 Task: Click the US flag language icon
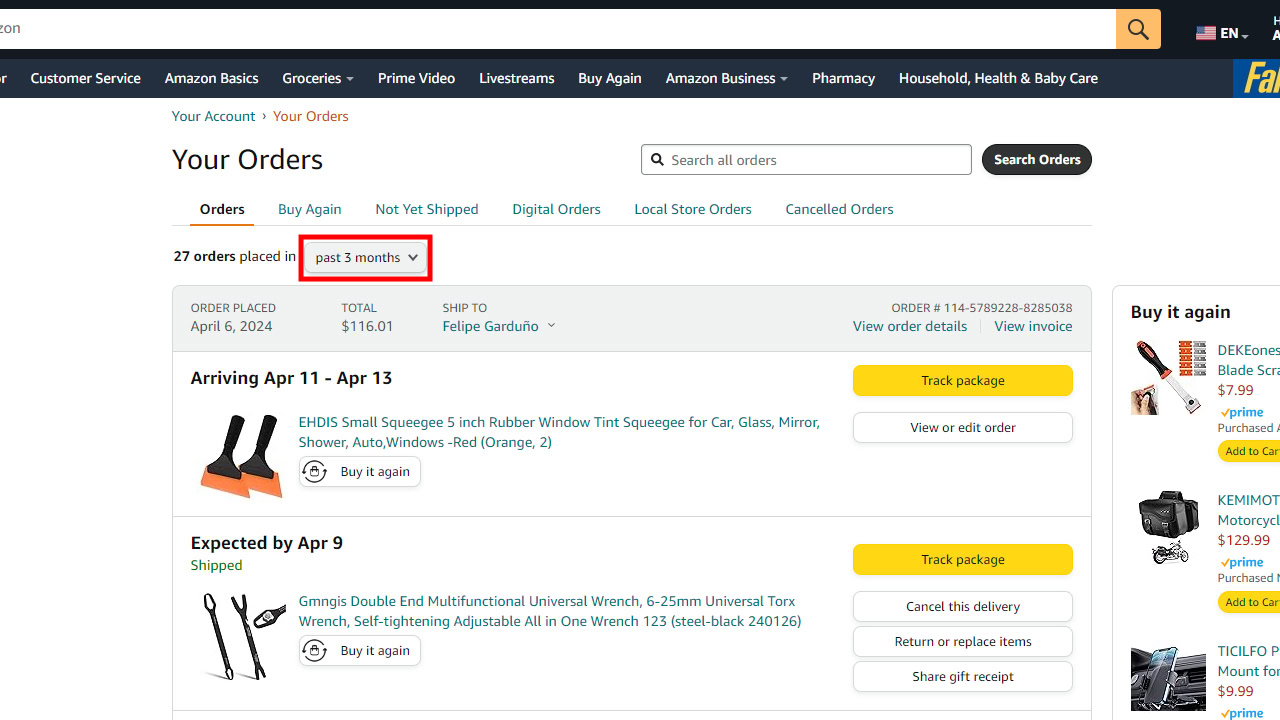click(1206, 33)
